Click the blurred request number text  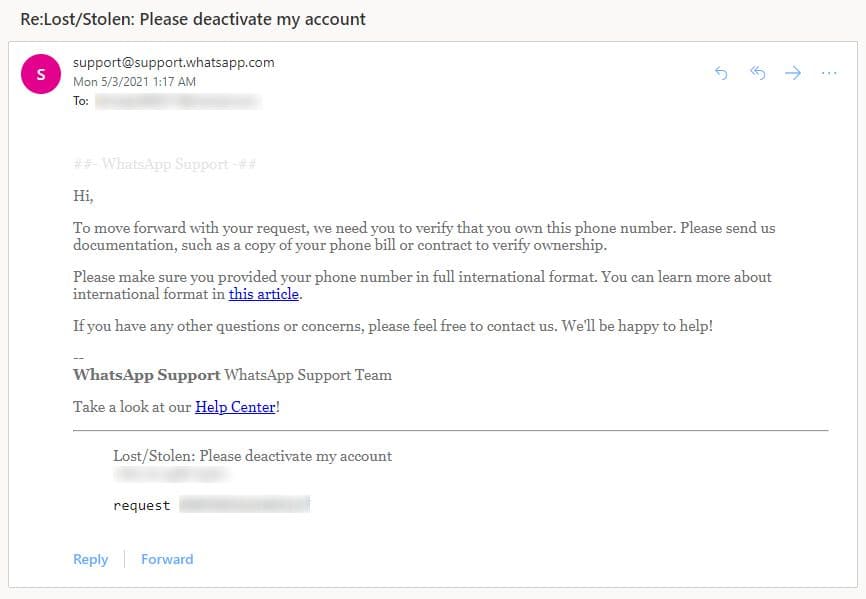coord(244,506)
